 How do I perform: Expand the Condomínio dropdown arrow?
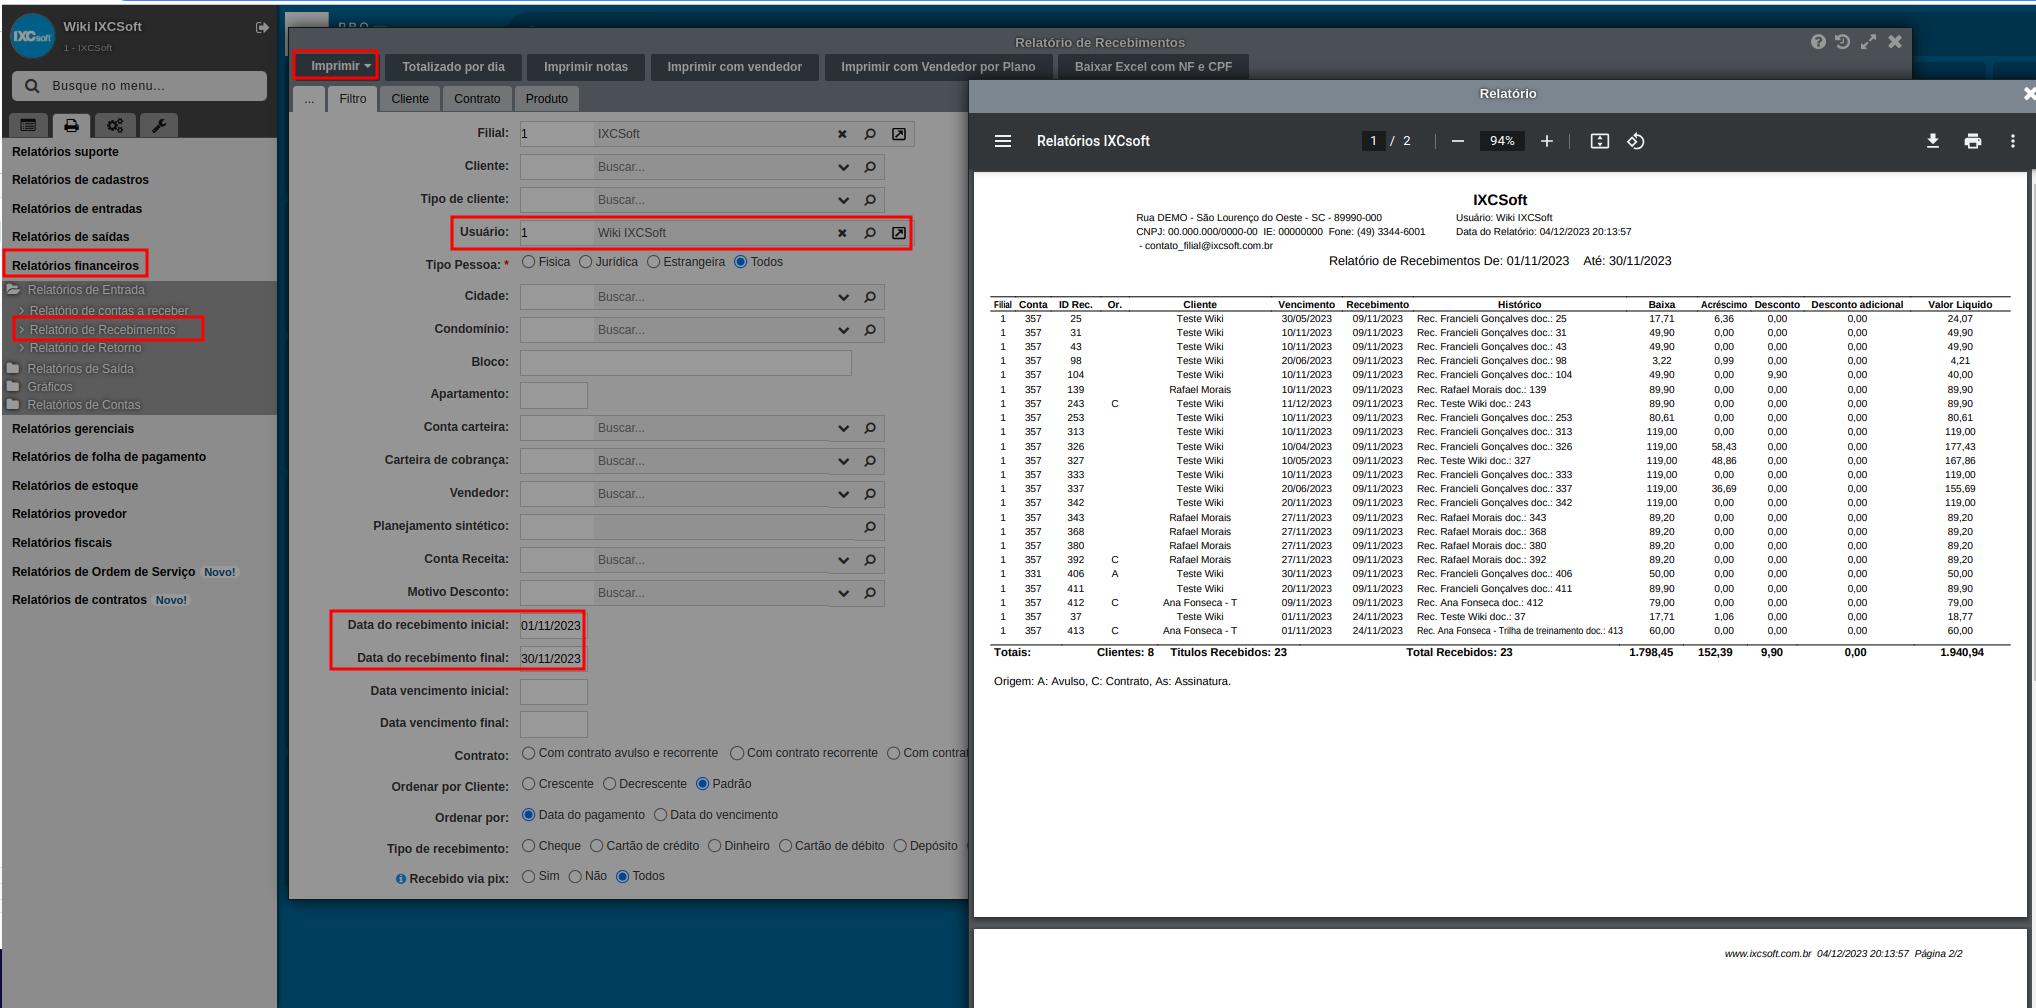coord(843,330)
